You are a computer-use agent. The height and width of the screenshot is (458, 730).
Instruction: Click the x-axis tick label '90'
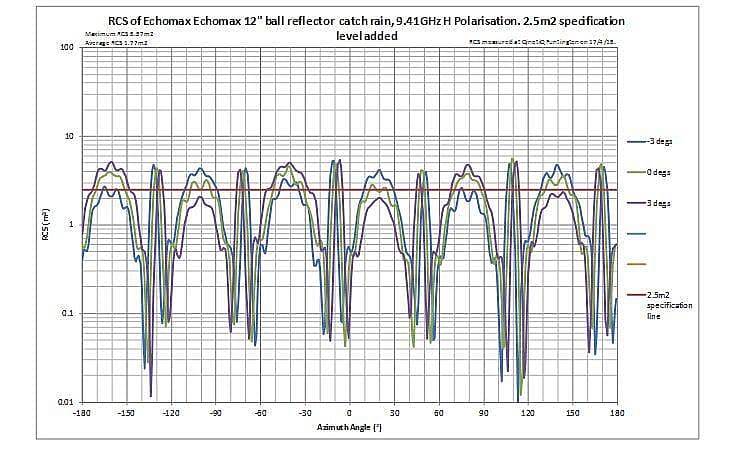tap(484, 413)
